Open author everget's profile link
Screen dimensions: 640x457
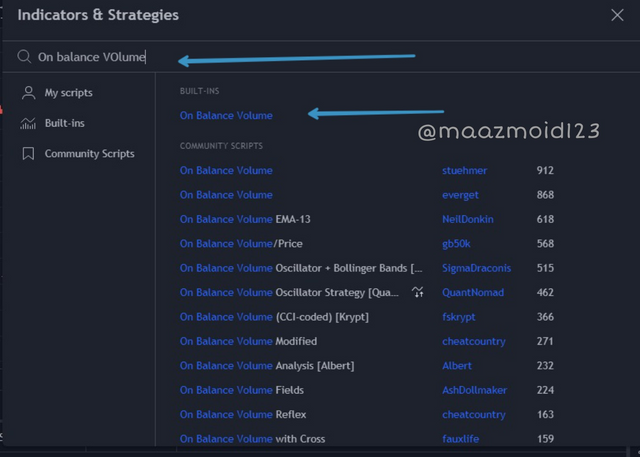pyautogui.click(x=461, y=195)
